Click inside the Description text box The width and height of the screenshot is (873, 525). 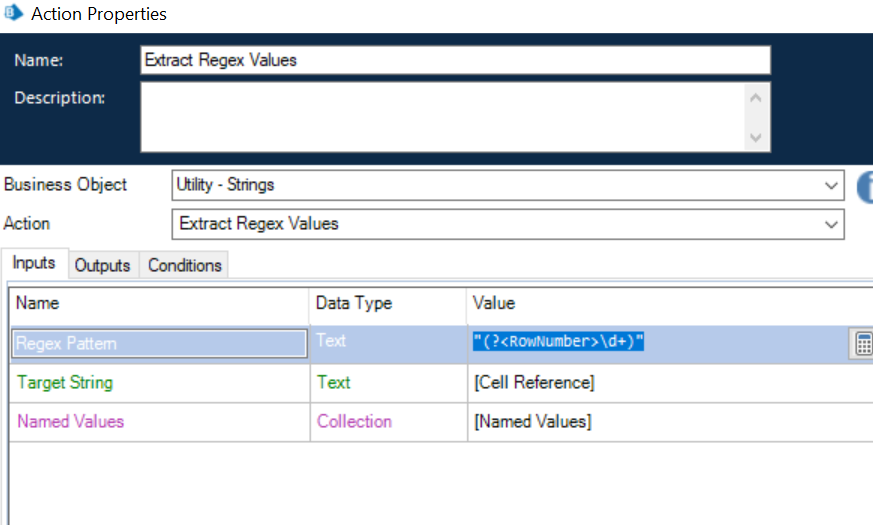440,117
